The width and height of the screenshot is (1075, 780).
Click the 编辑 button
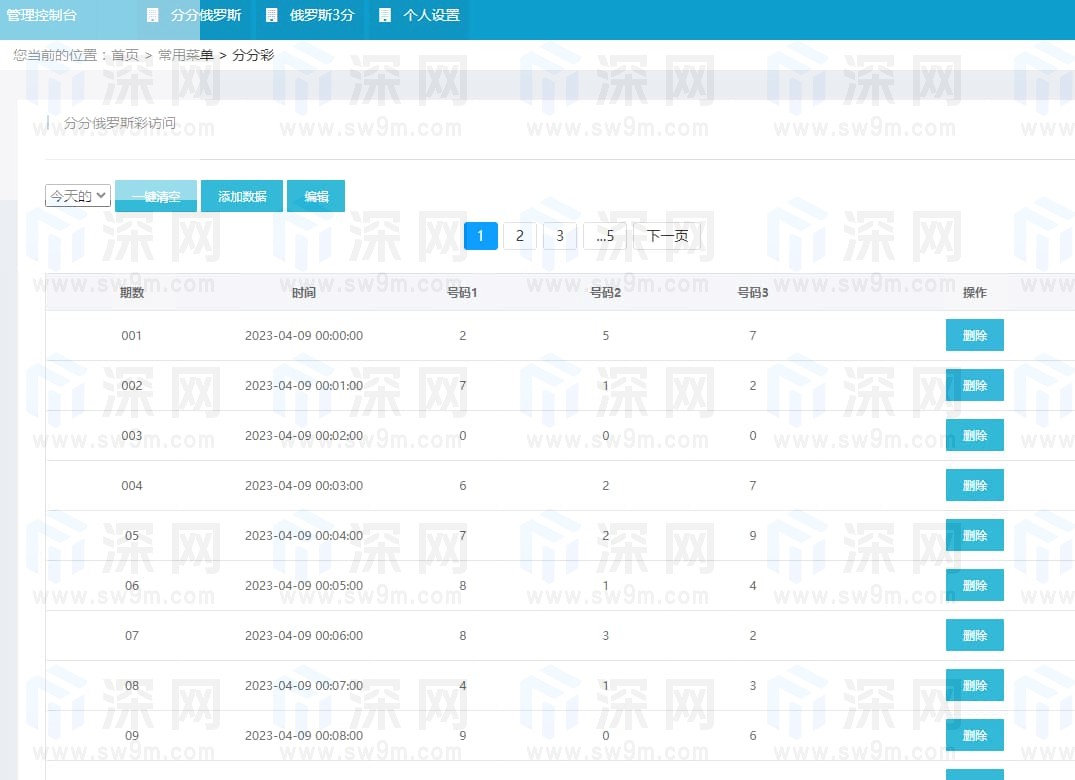click(x=316, y=196)
